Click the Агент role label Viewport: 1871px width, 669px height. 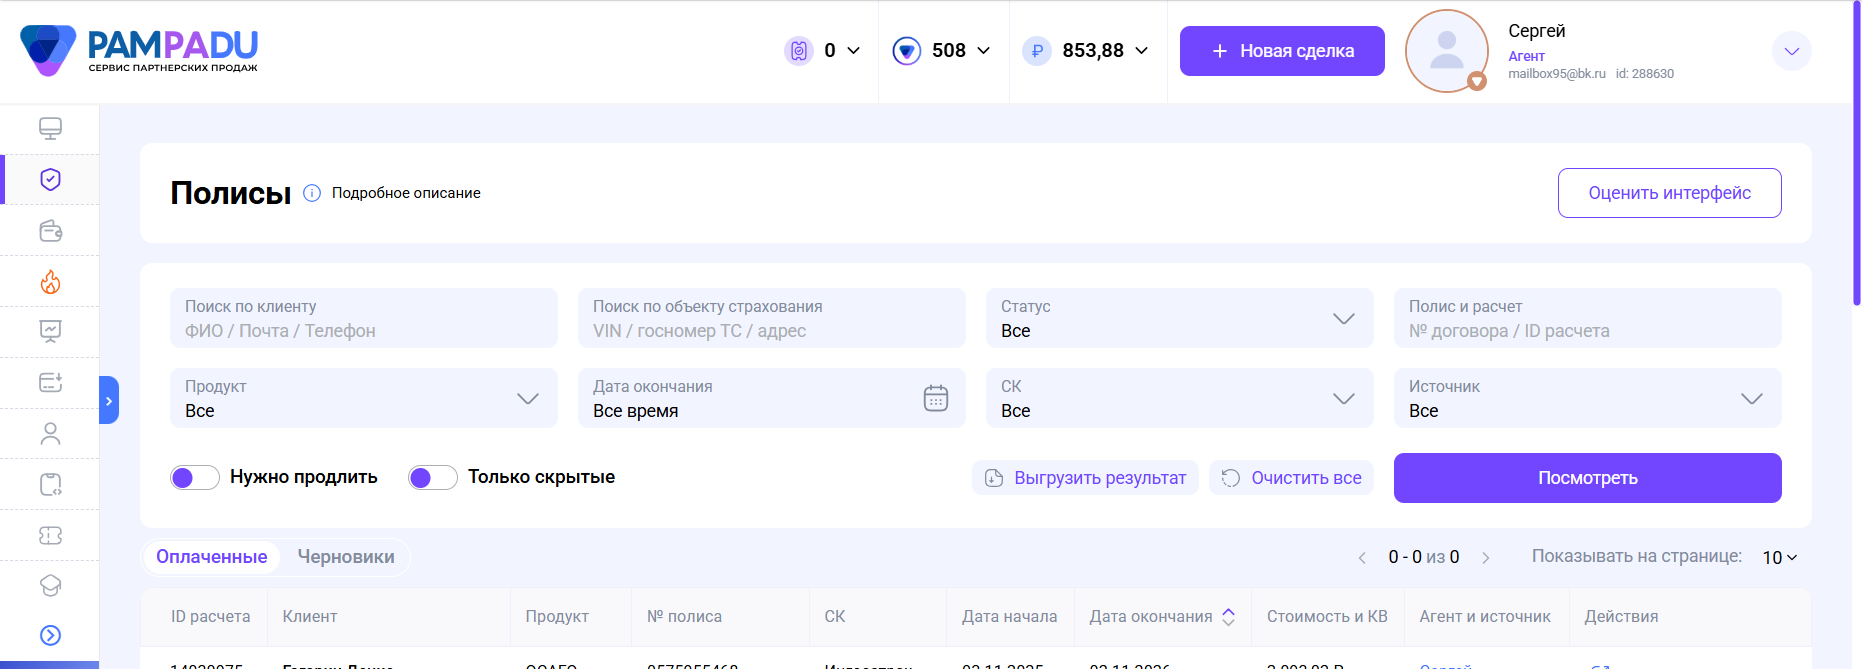[x=1526, y=56]
